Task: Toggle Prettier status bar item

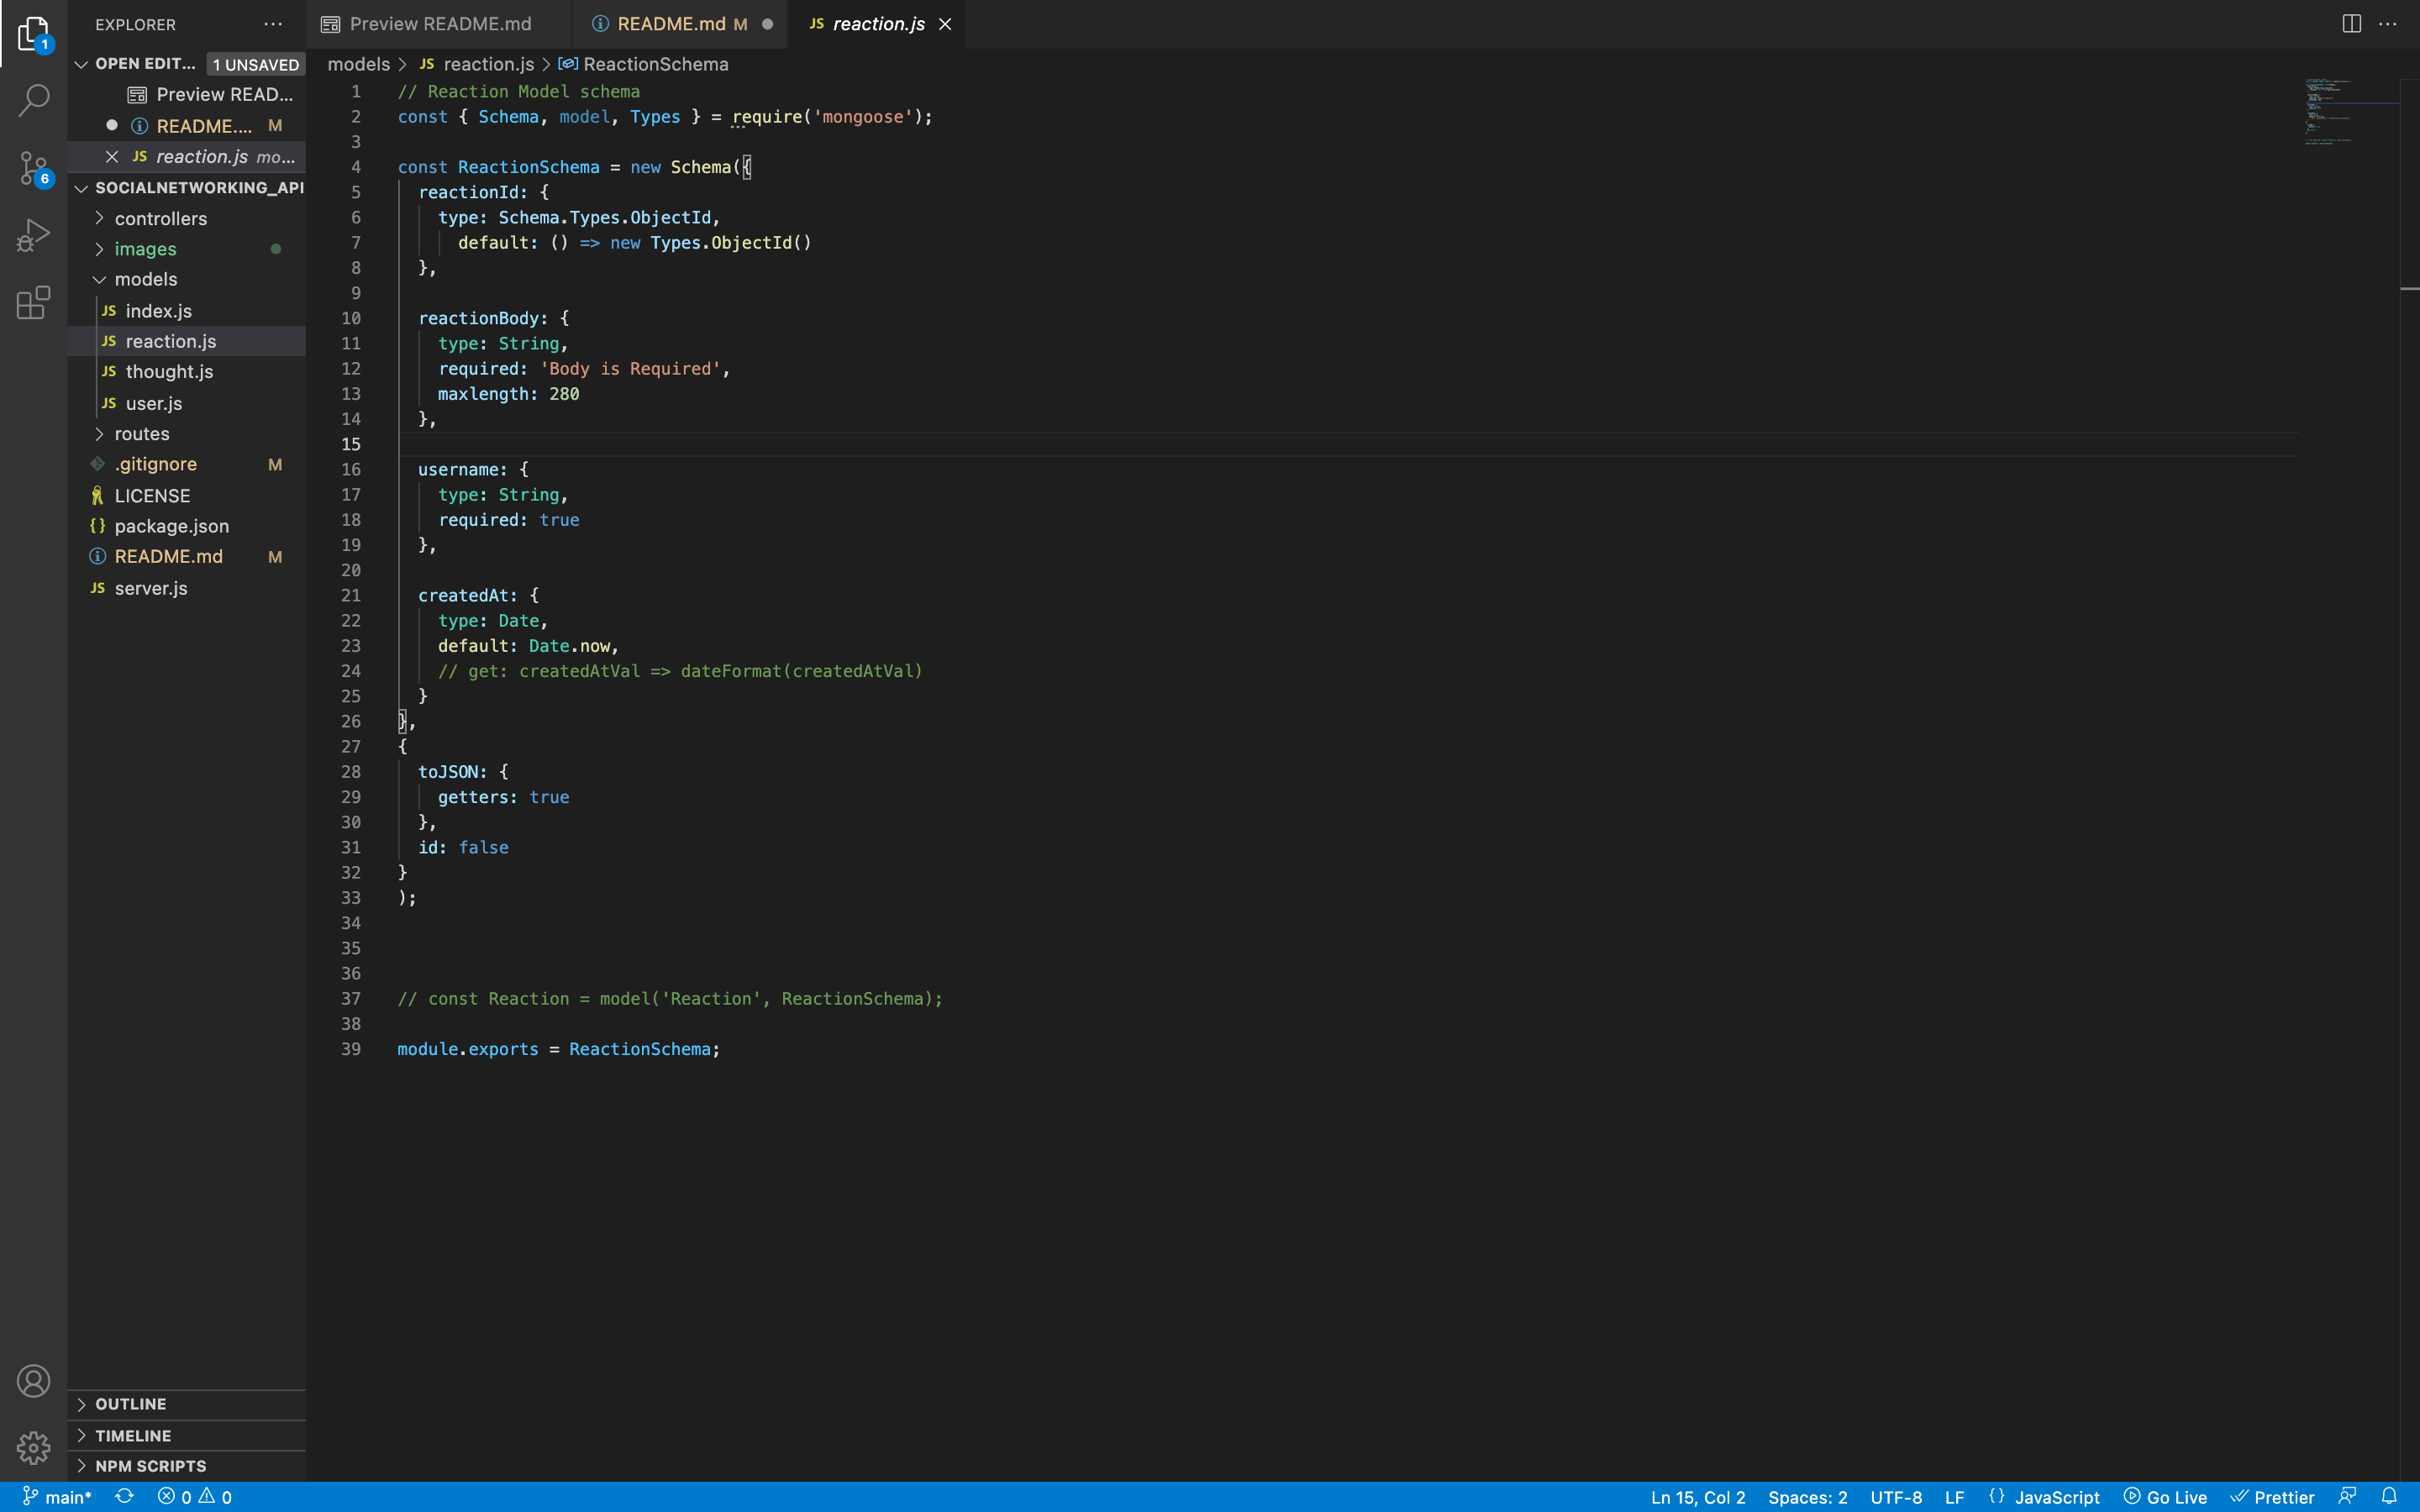Action: (x=2272, y=1497)
